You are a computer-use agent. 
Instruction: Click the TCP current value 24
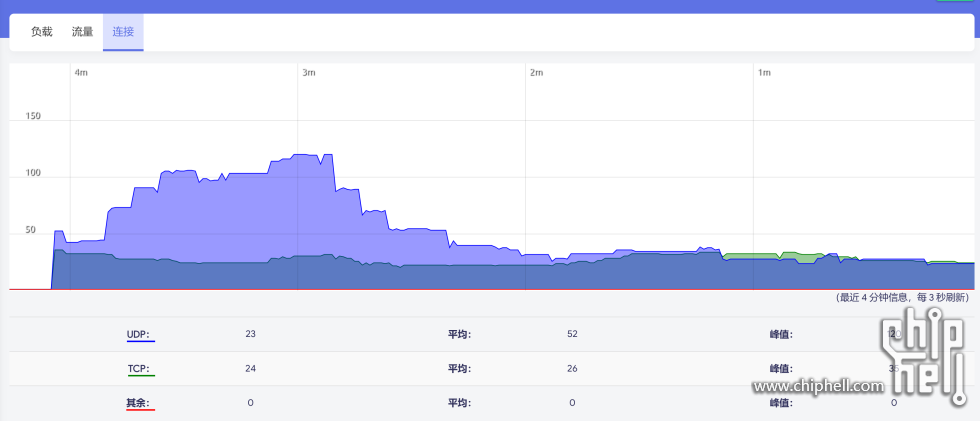(250, 368)
